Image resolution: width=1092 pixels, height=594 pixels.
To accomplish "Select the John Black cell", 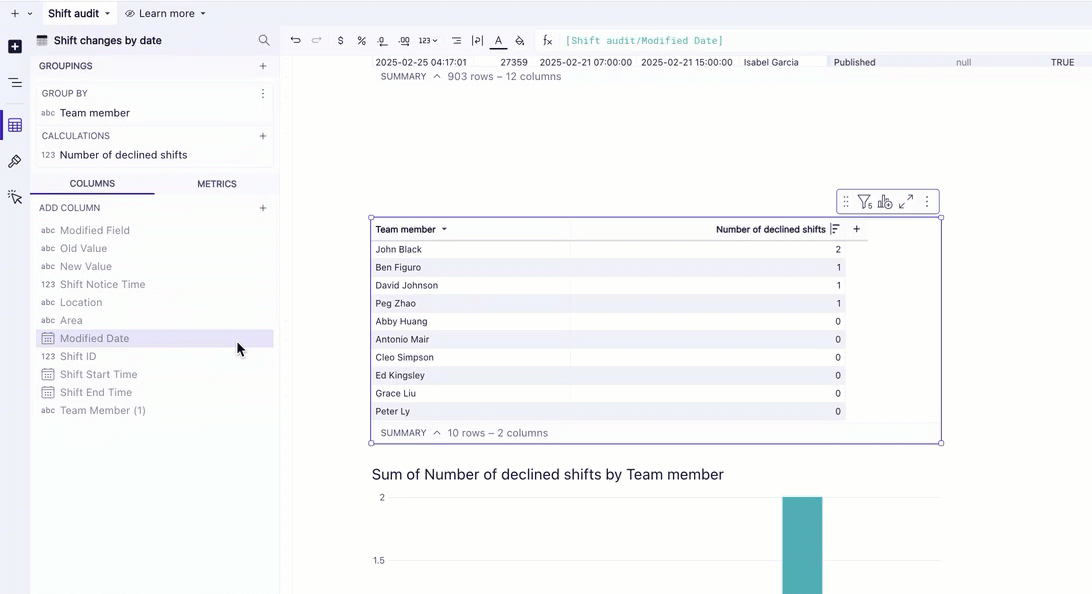I will tap(471, 249).
